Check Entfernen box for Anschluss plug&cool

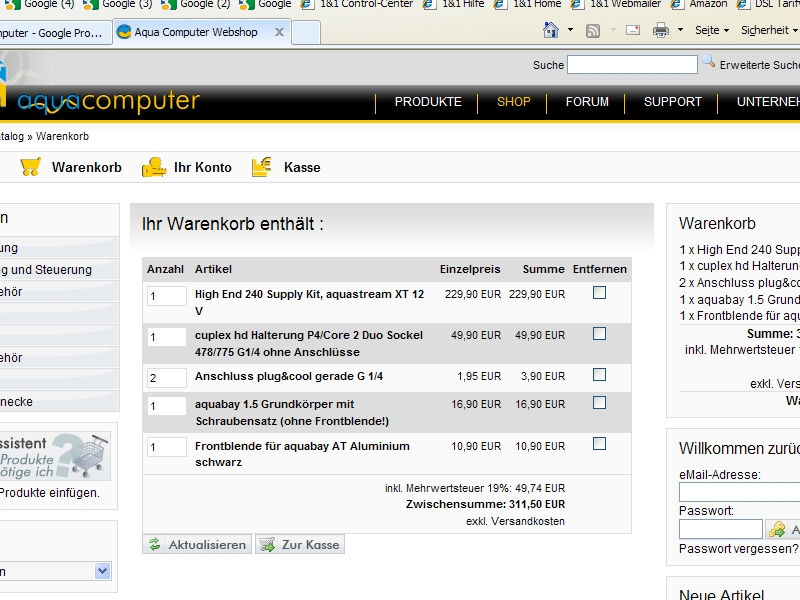tap(599, 375)
